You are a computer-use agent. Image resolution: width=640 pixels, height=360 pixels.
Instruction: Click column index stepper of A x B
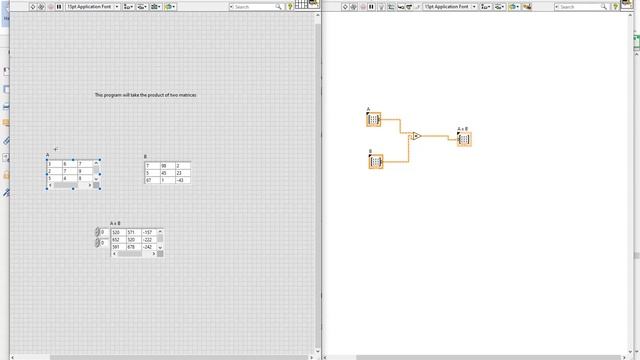click(x=97, y=243)
